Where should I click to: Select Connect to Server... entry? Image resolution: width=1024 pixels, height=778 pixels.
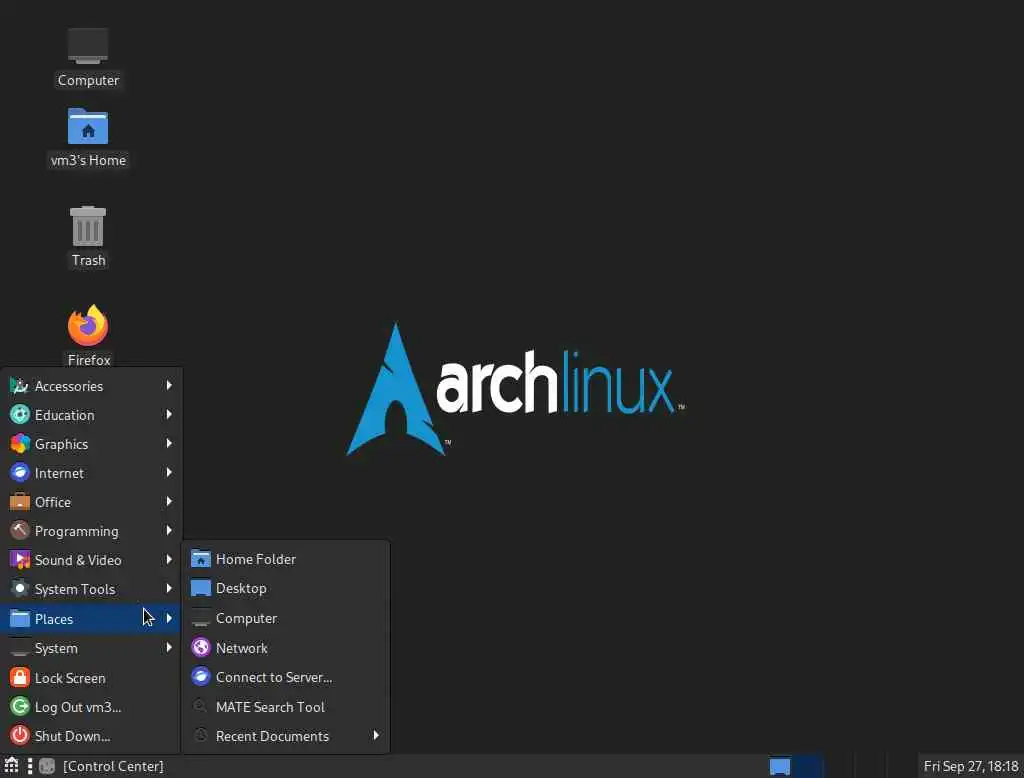[286, 677]
